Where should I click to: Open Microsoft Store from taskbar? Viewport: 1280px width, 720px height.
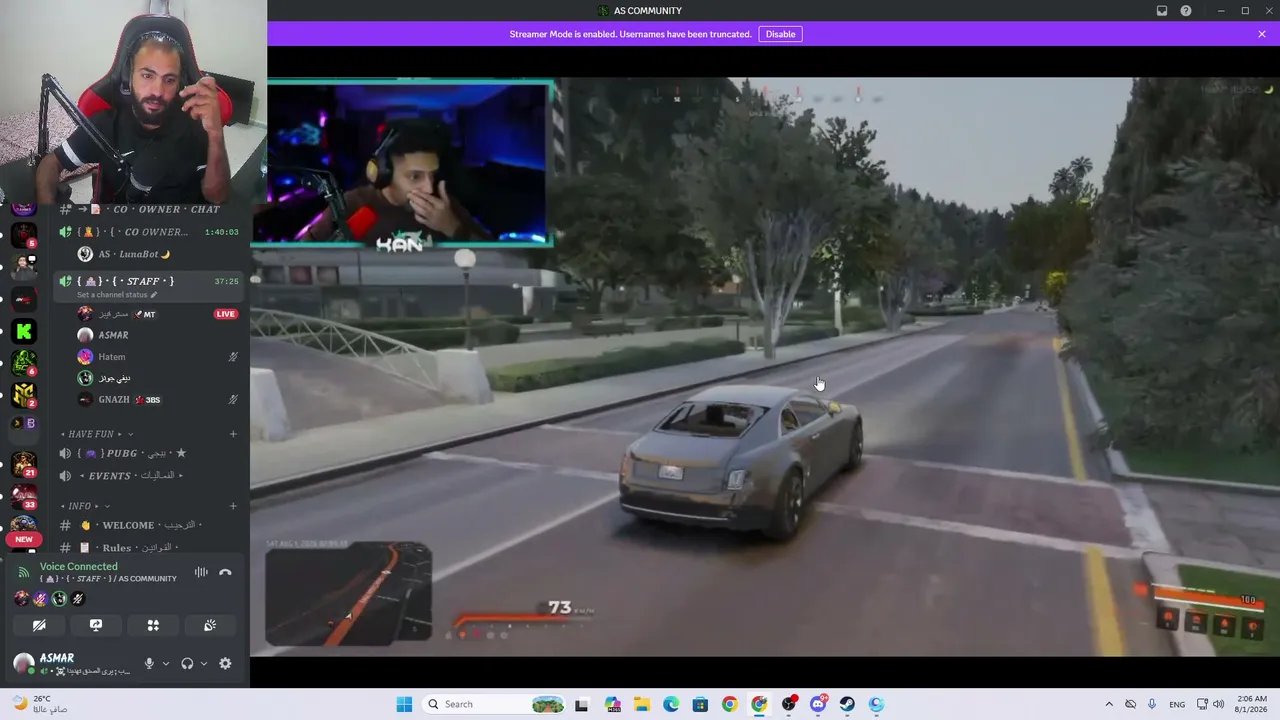click(700, 704)
